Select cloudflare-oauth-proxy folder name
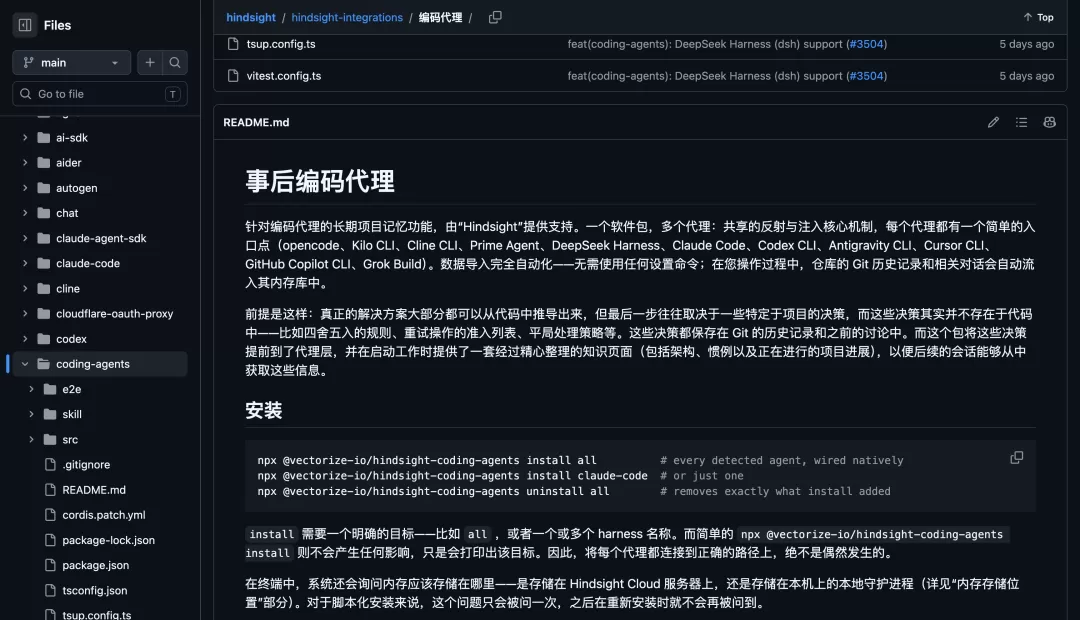 [x=114, y=313]
